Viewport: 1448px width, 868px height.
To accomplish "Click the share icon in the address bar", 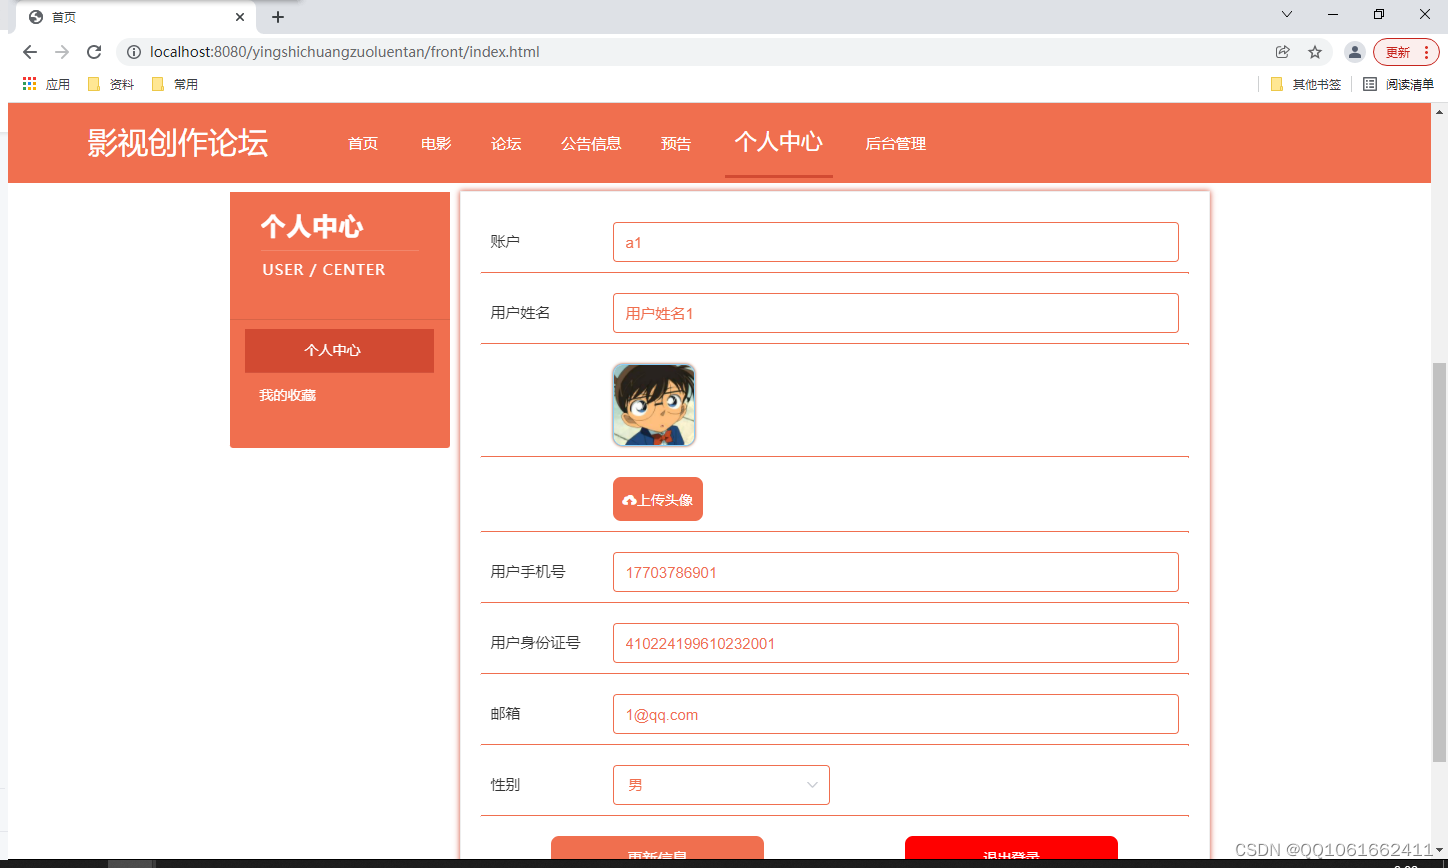I will point(1283,51).
